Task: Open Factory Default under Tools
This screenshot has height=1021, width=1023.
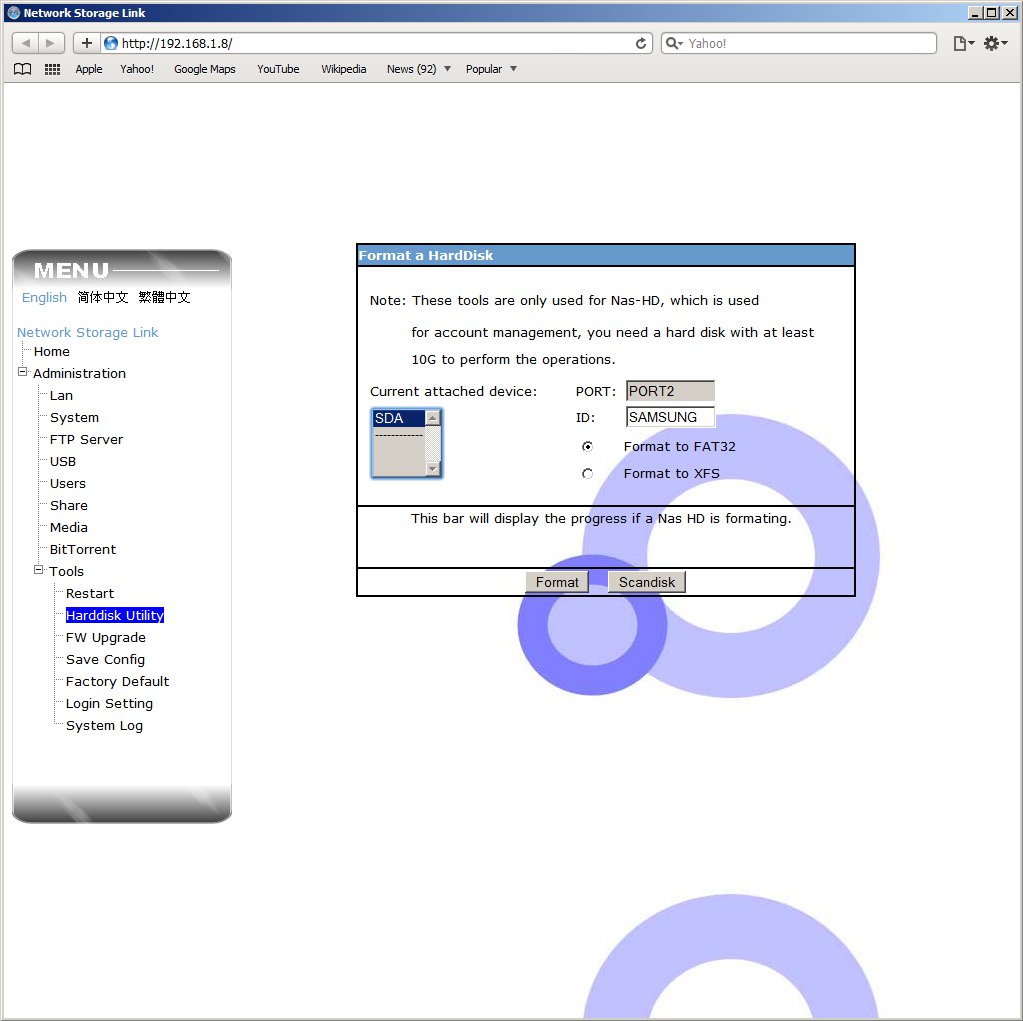Action: point(117,681)
